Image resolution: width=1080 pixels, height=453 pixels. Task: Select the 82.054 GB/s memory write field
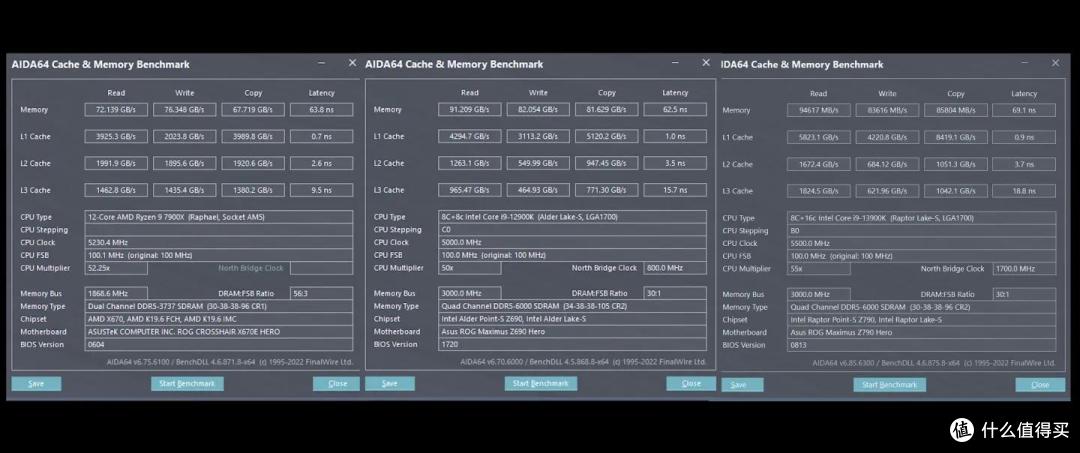538,109
